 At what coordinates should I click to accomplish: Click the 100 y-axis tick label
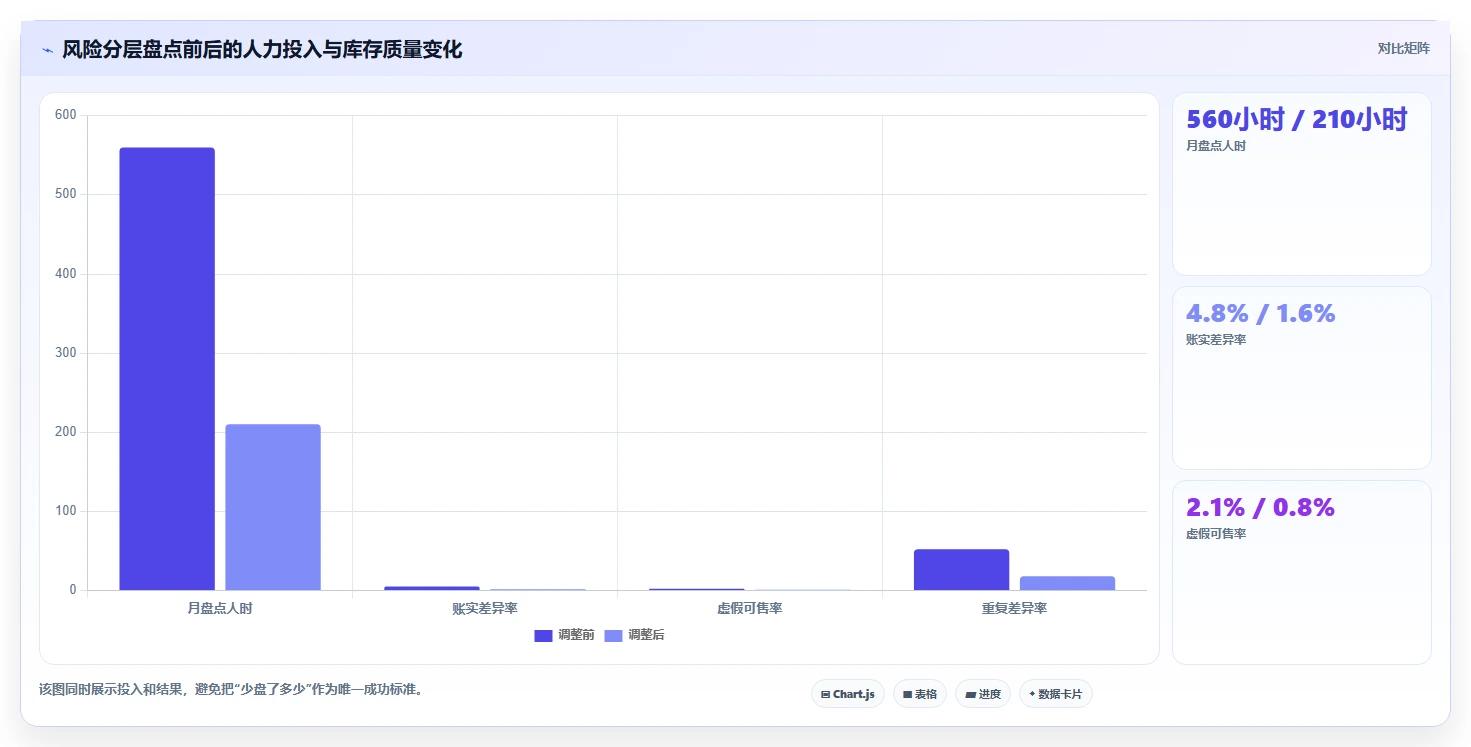[x=66, y=511]
